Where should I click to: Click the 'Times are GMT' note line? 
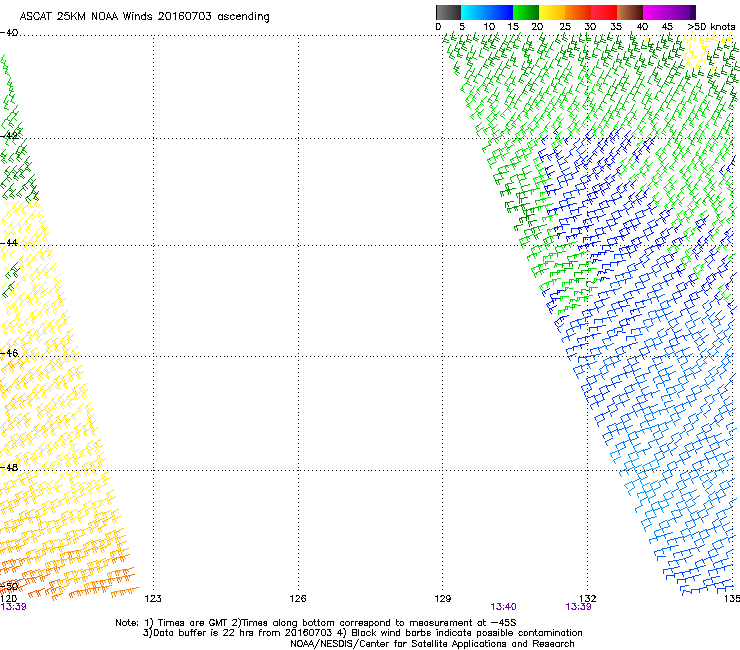(316, 623)
